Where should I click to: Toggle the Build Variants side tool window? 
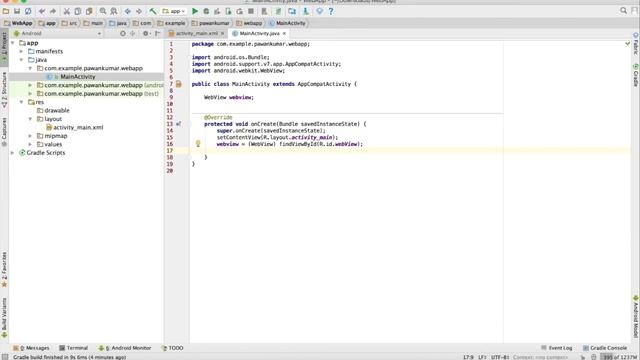point(4,318)
